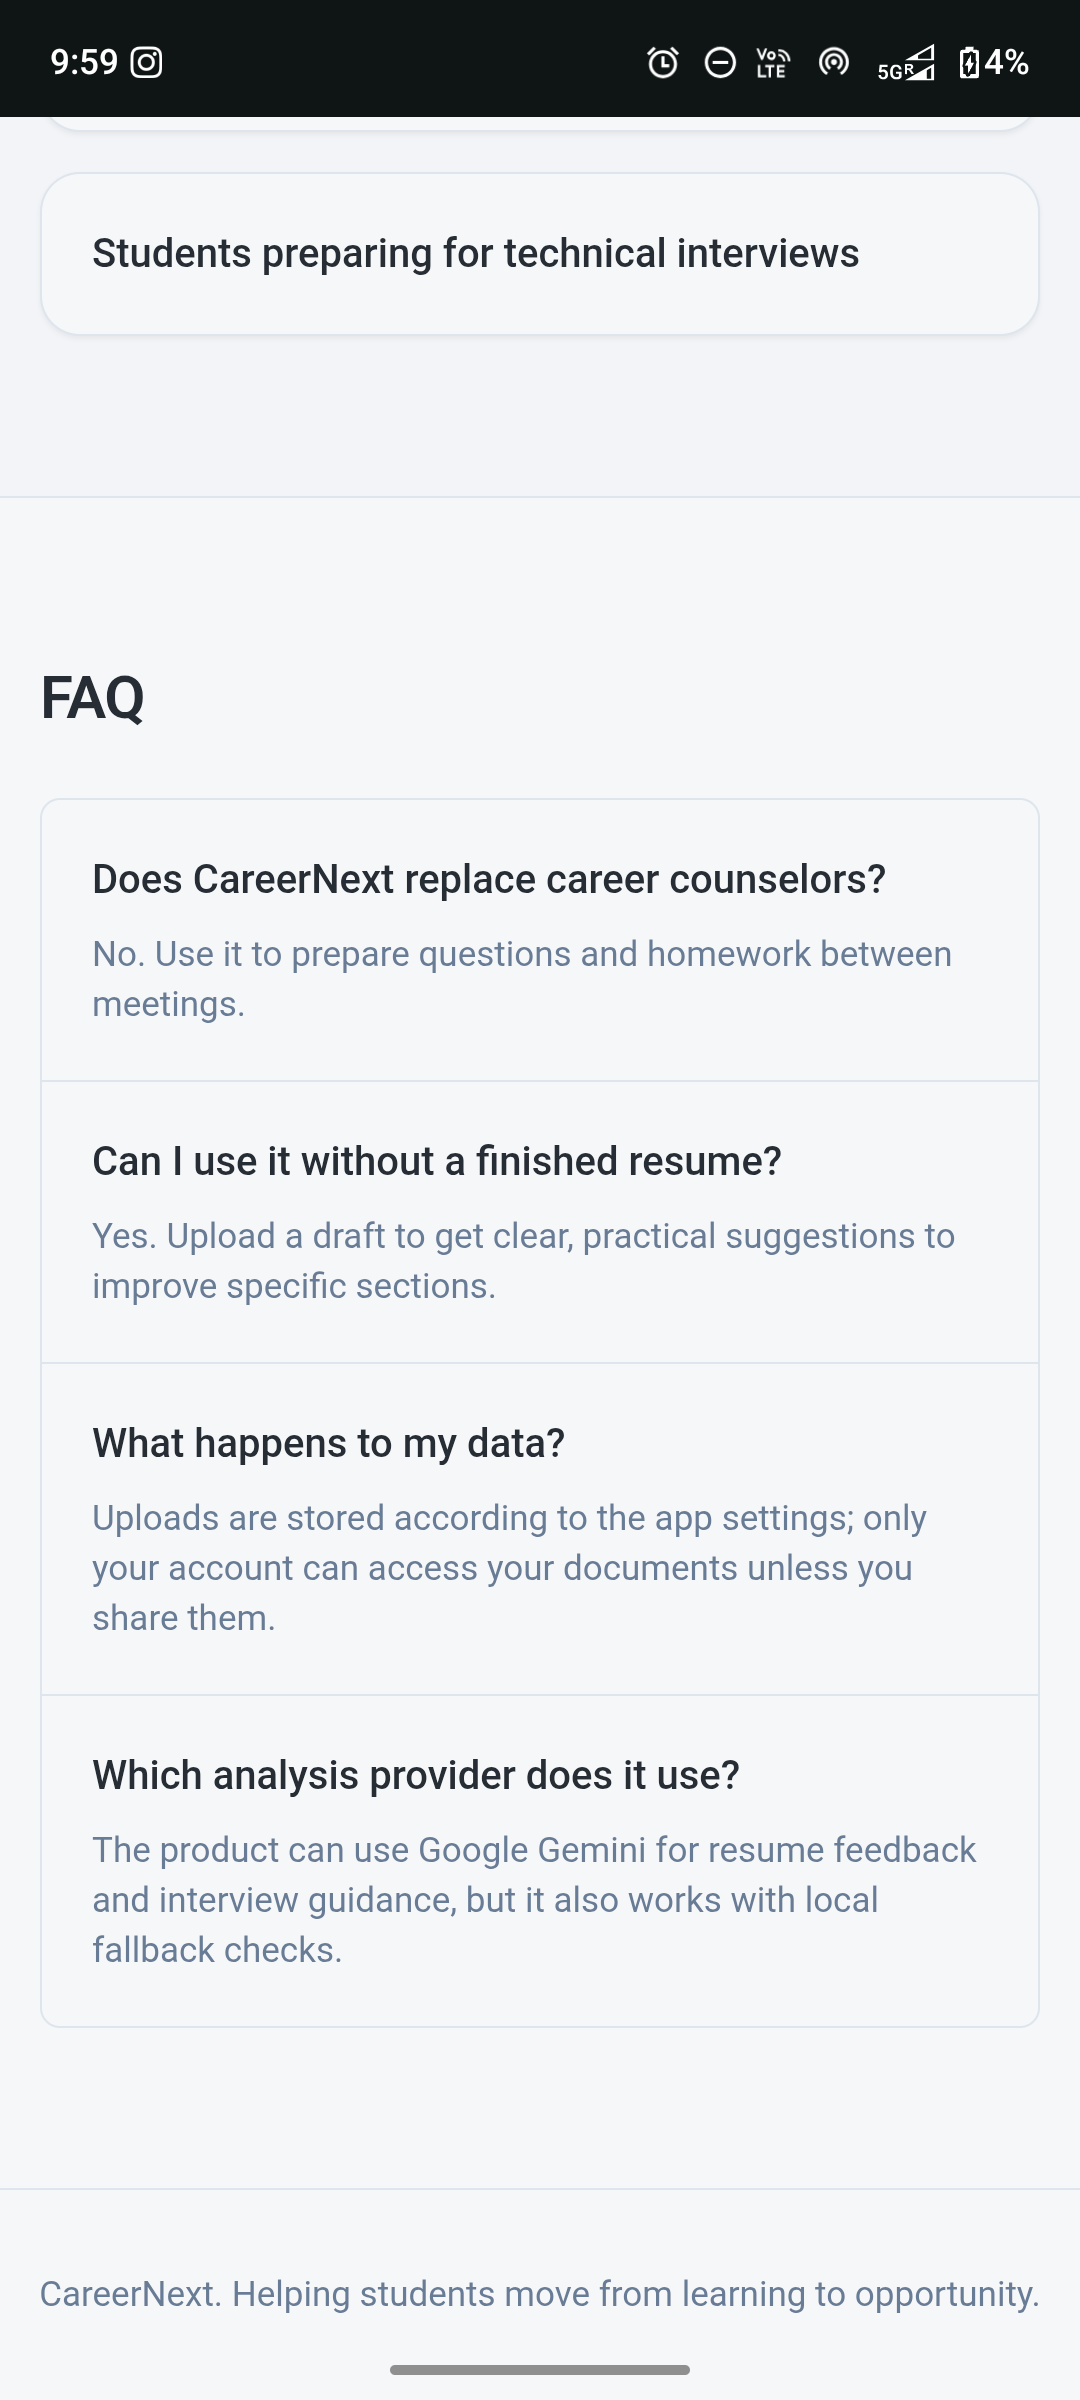Click the answer about preparing questions between meetings
The width and height of the screenshot is (1080, 2400).
point(522,979)
